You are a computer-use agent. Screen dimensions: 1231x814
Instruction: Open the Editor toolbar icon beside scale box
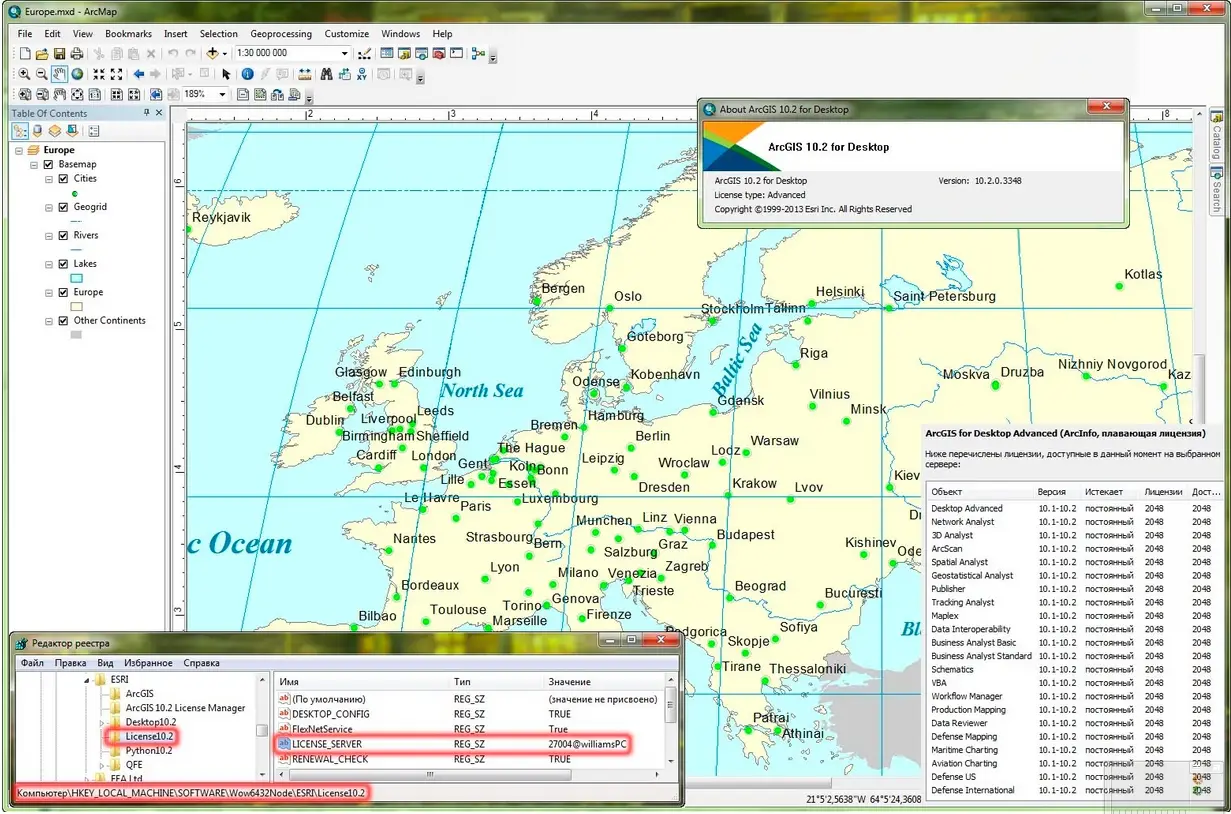[365, 53]
